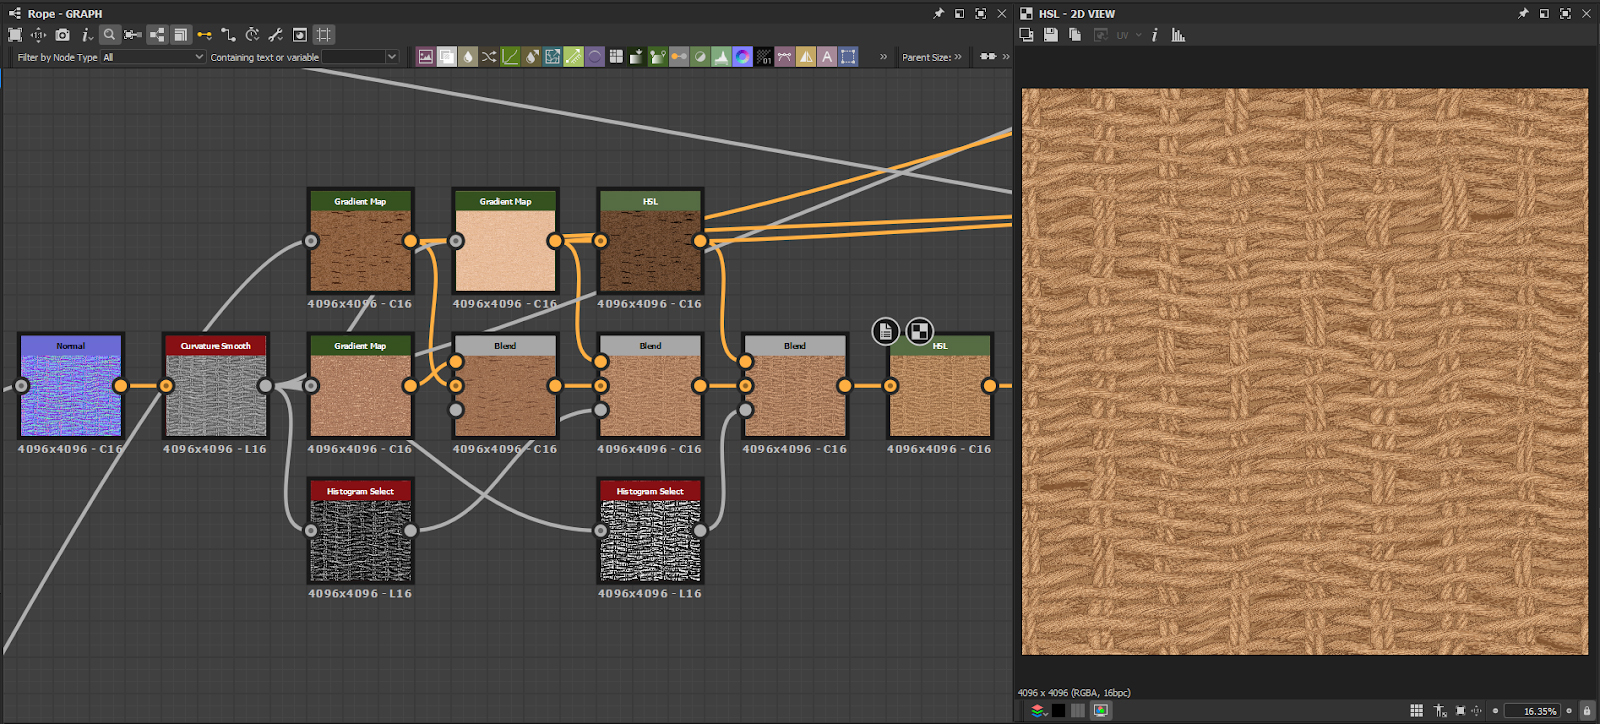Screen dimensions: 1600x724
Task: Expand hidden node toolbar items via chevron
Action: click(x=883, y=57)
